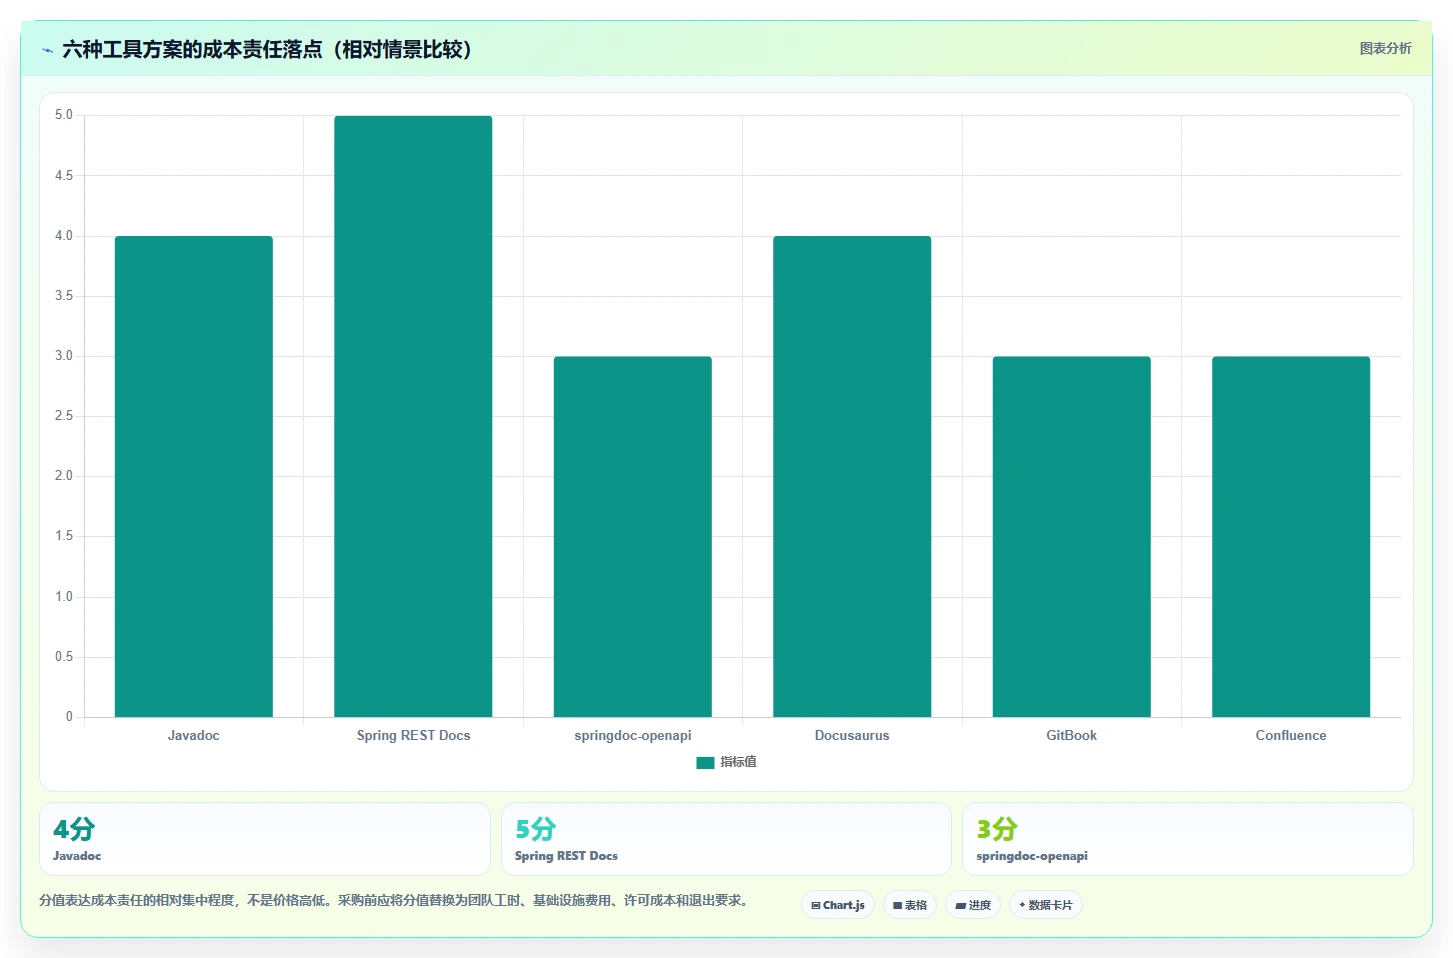Click the Docusaurus x-axis label
Image resolution: width=1453 pixels, height=958 pixels.
pyautogui.click(x=852, y=735)
